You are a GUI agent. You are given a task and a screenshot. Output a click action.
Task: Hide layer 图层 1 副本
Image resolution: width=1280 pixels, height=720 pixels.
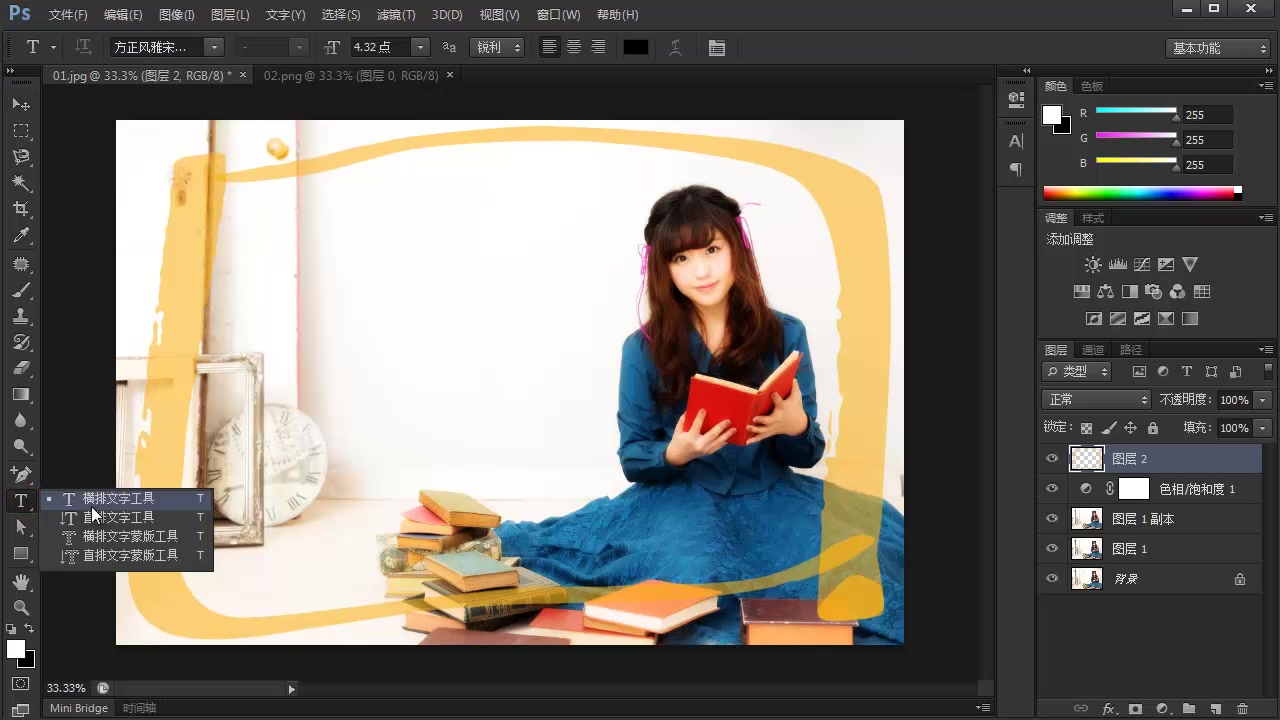pyautogui.click(x=1051, y=519)
